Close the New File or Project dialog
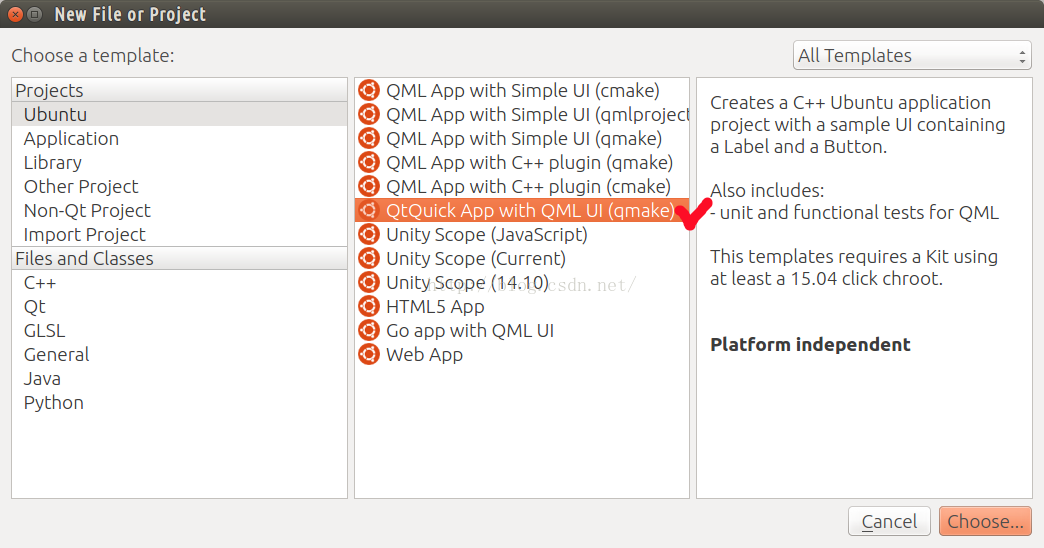This screenshot has width=1044, height=548. [x=15, y=14]
